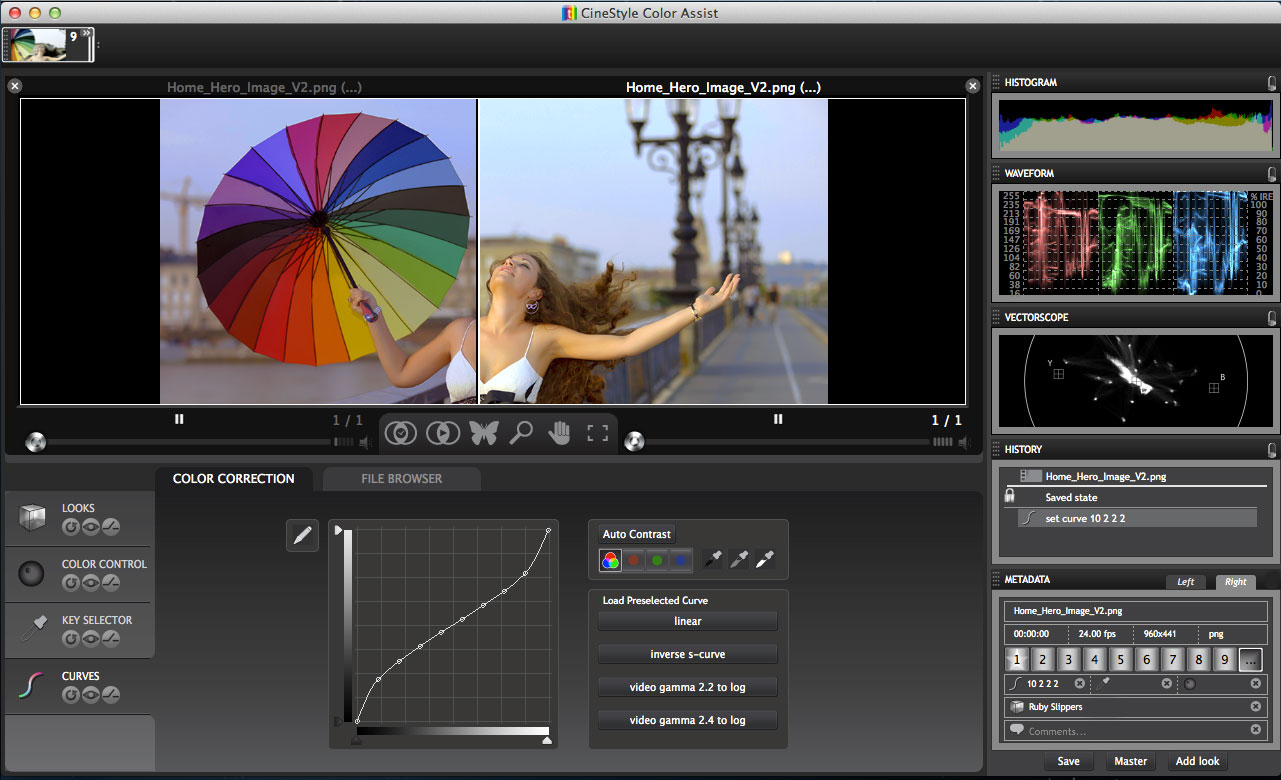The width and height of the screenshot is (1281, 780).
Task: Toggle Key Selector visibility eye
Action: click(90, 639)
